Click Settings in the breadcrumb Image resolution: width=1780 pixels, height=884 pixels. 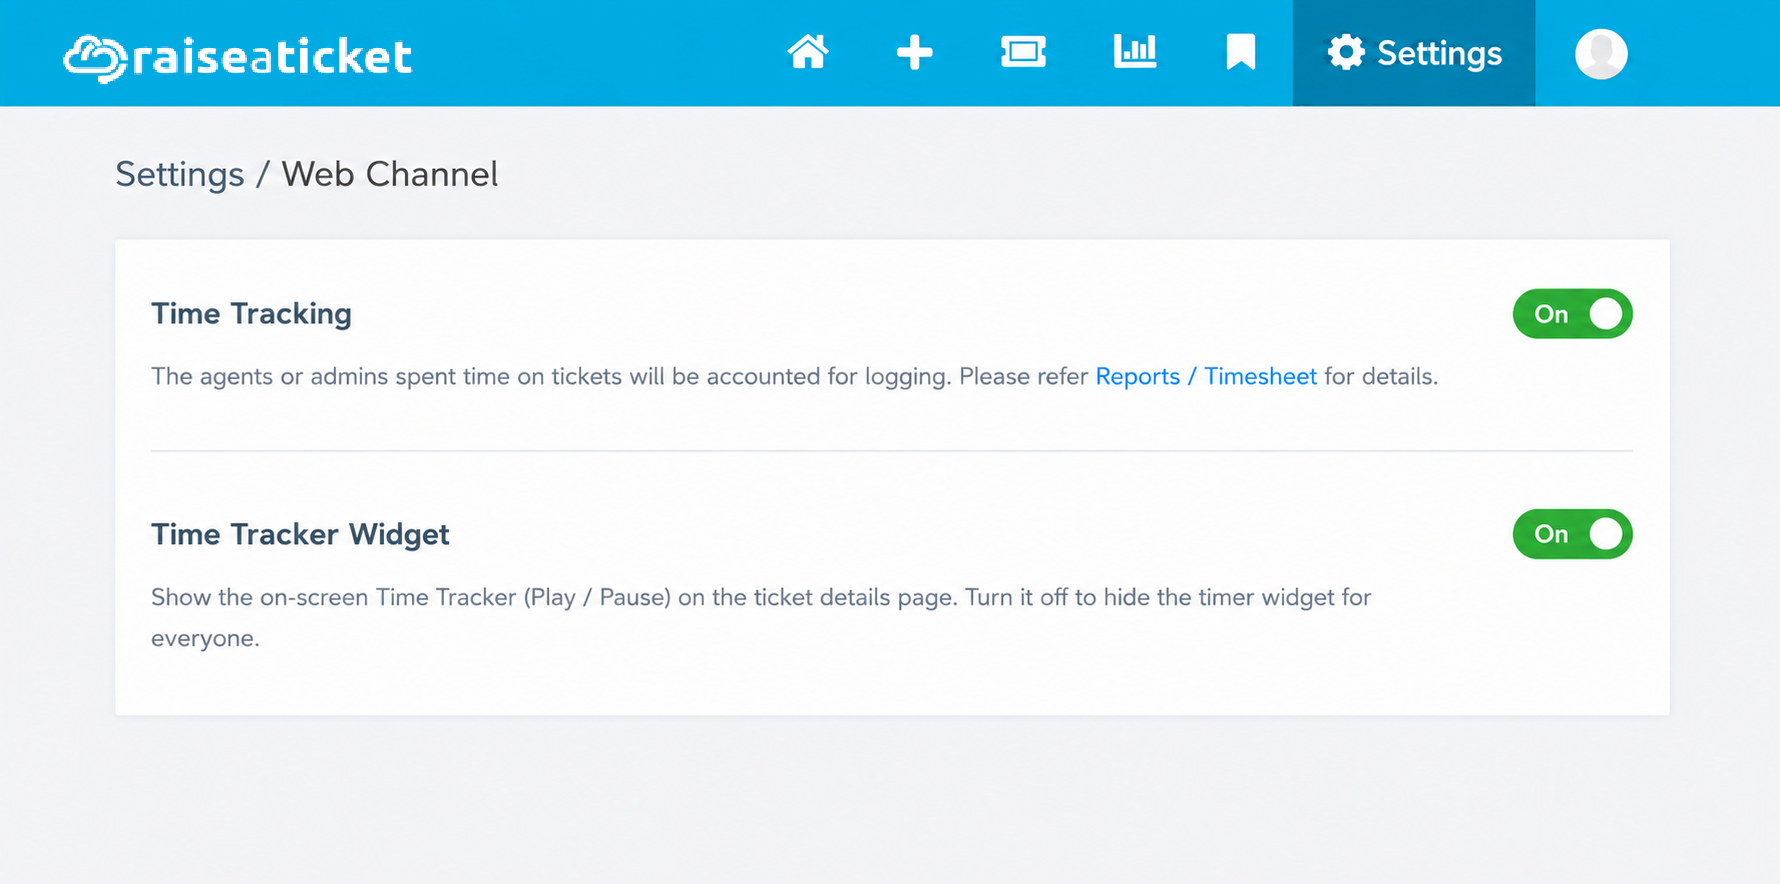coord(180,175)
